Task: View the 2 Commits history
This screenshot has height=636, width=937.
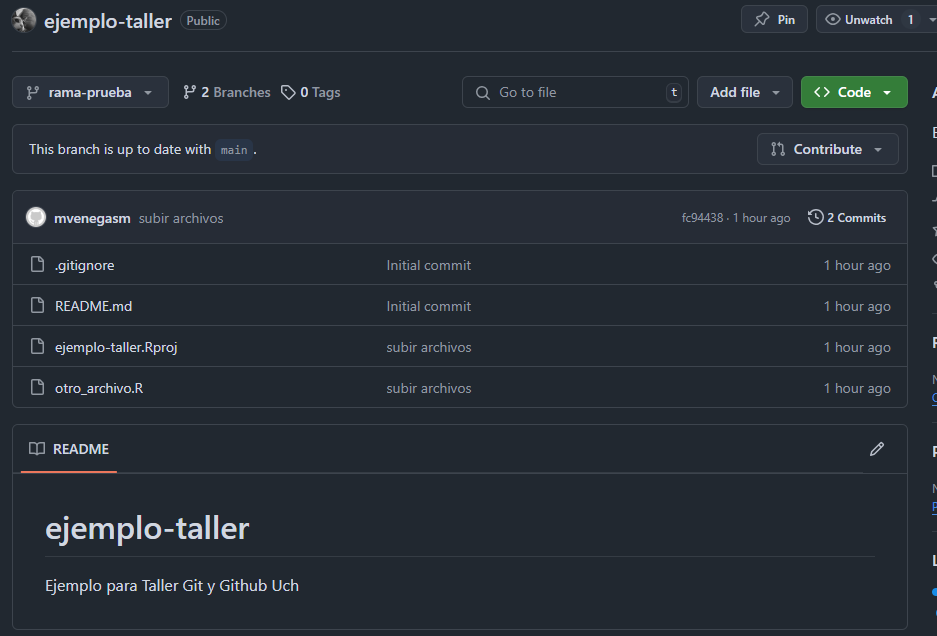Action: tap(847, 218)
